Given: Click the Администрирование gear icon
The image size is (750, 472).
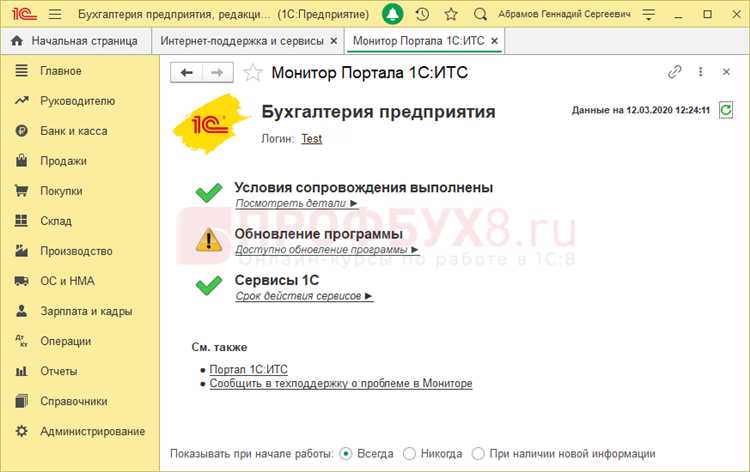Looking at the screenshot, I should tap(21, 431).
